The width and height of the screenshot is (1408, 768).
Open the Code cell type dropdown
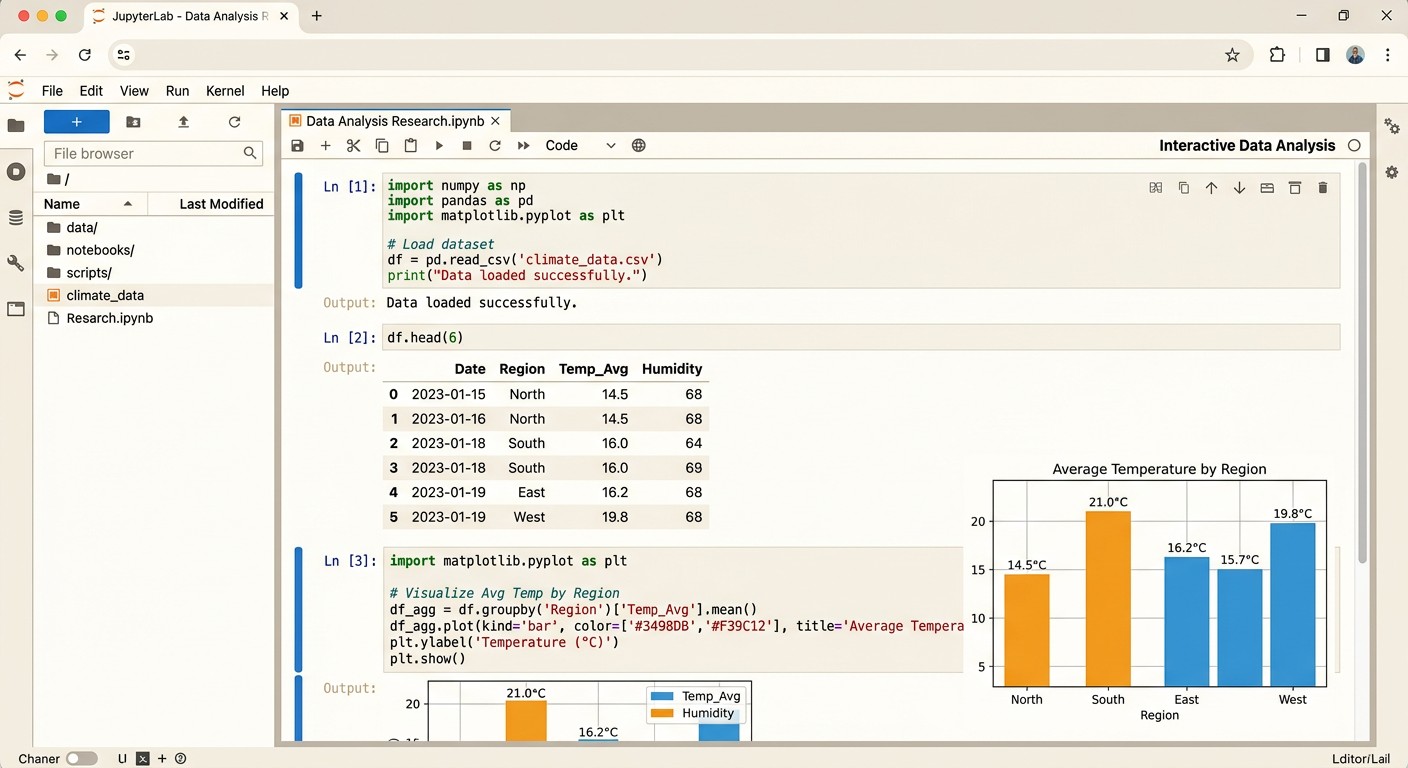580,146
